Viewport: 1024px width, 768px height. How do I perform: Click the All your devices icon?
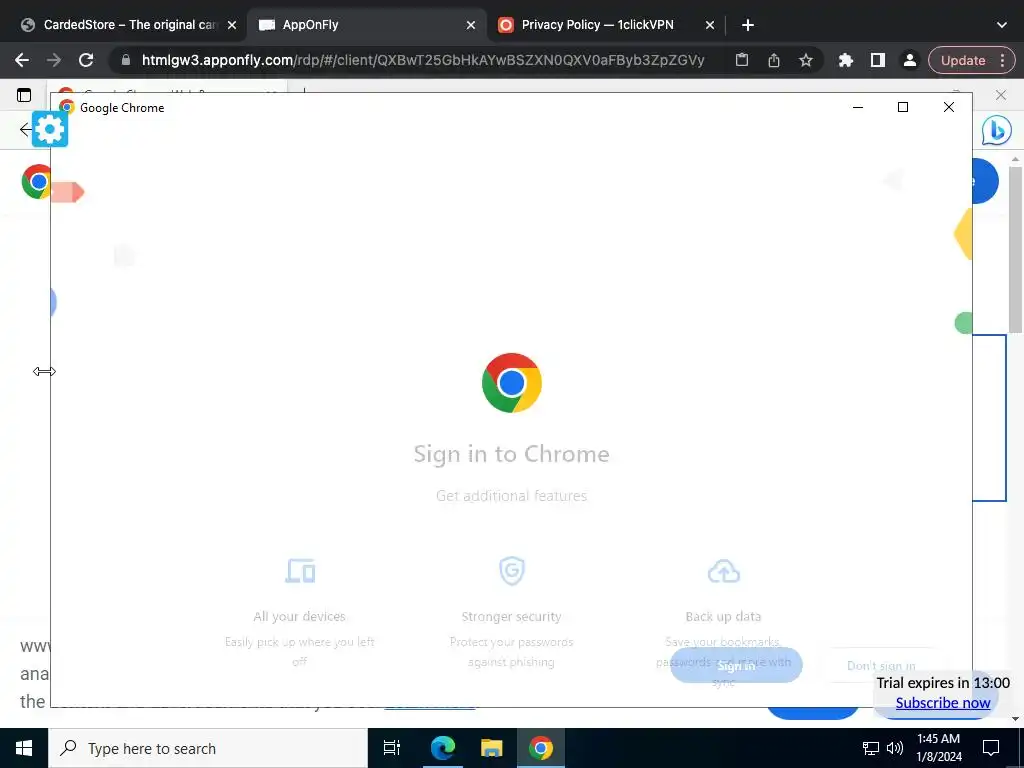(300, 571)
